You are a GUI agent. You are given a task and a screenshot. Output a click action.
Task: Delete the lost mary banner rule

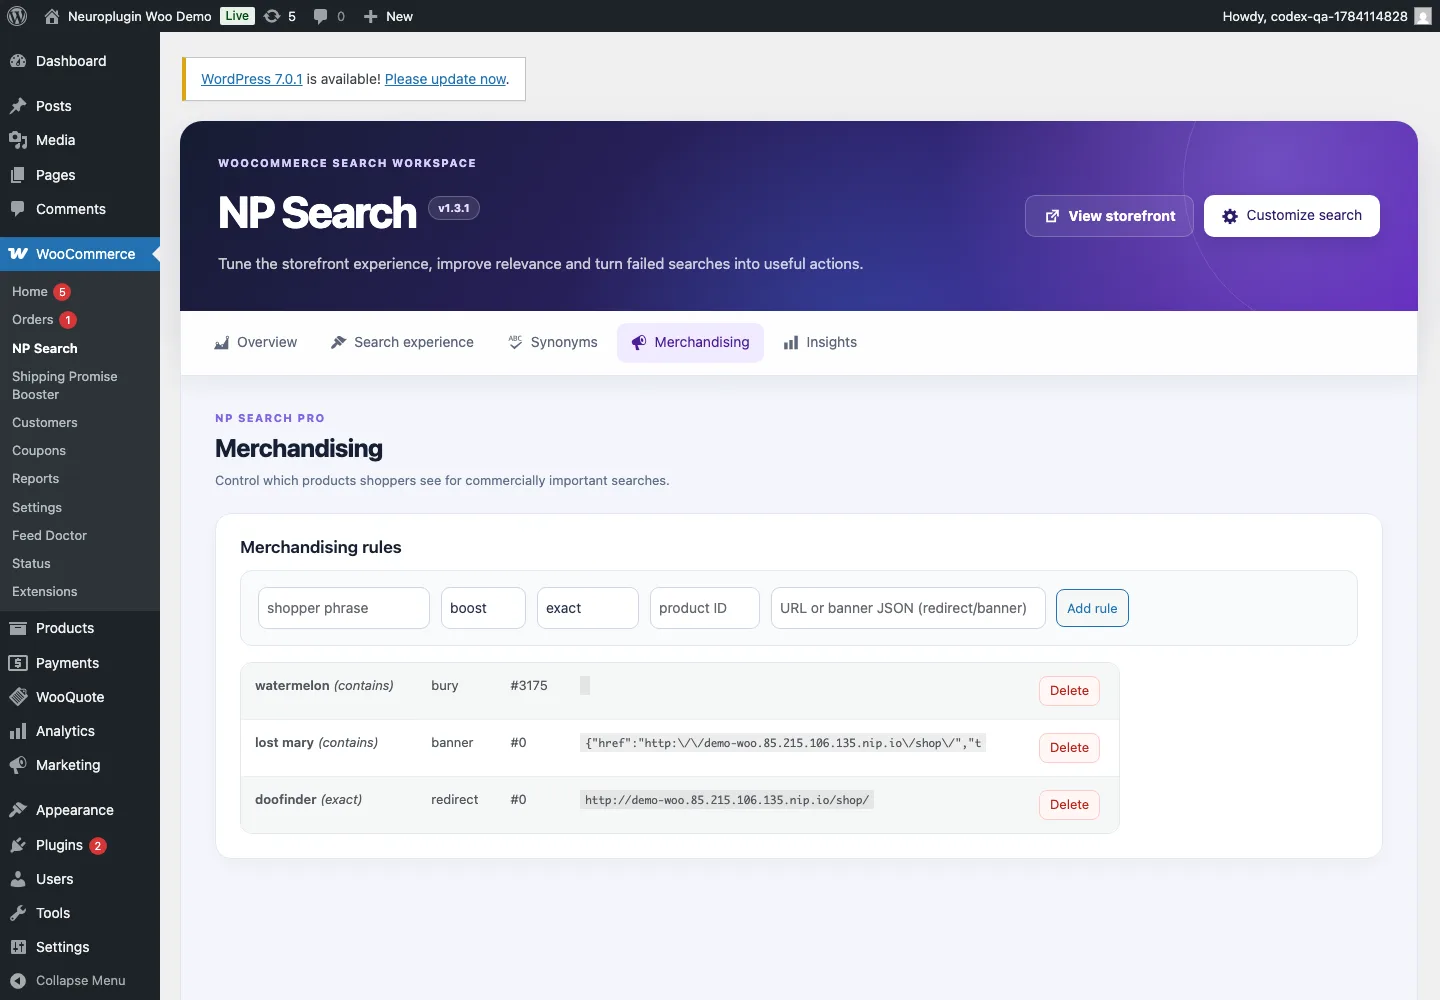point(1069,748)
